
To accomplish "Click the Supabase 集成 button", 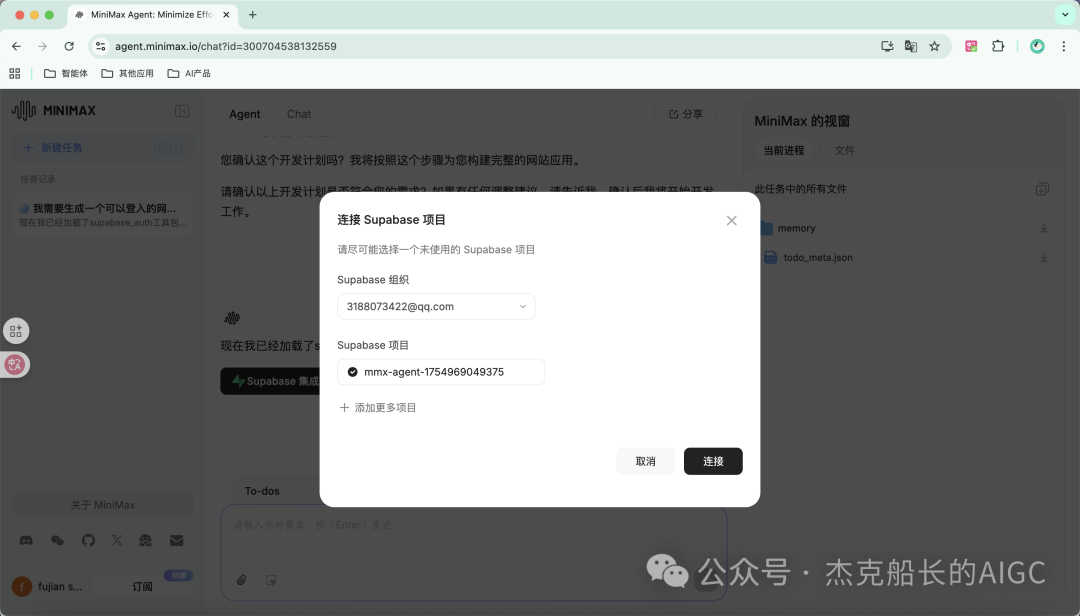I will (271, 381).
